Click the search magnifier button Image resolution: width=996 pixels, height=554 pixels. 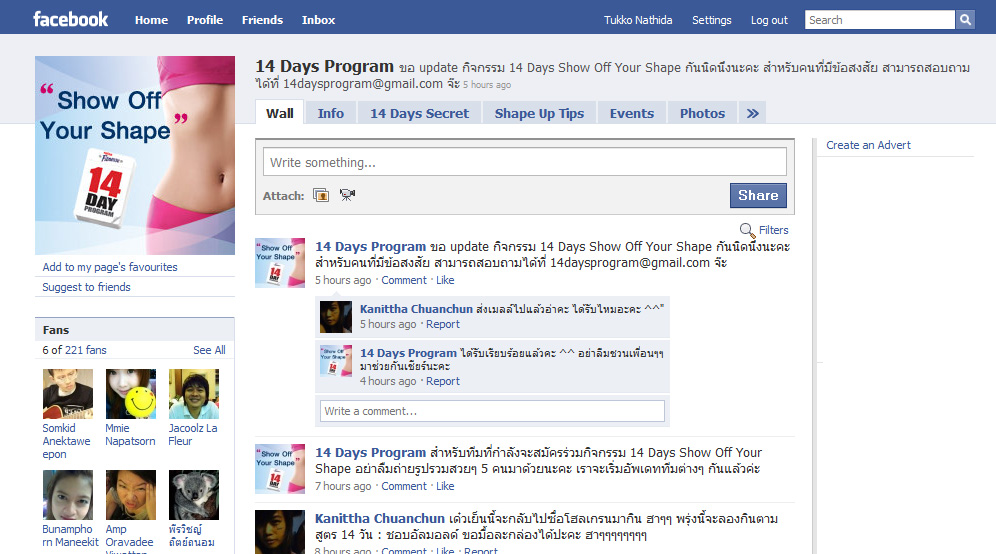(965, 20)
